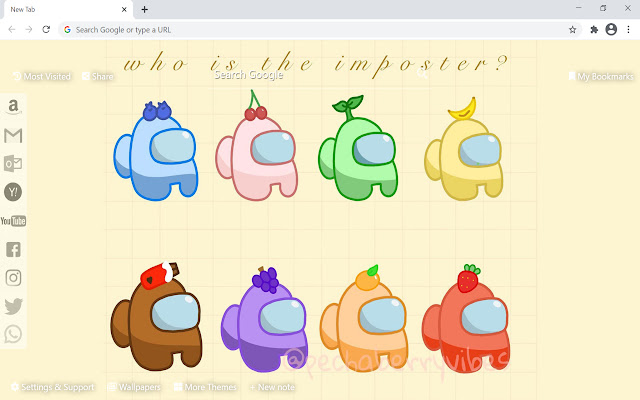The width and height of the screenshot is (640, 400).
Task: Open Settings & Support
Action: [x=52, y=387]
